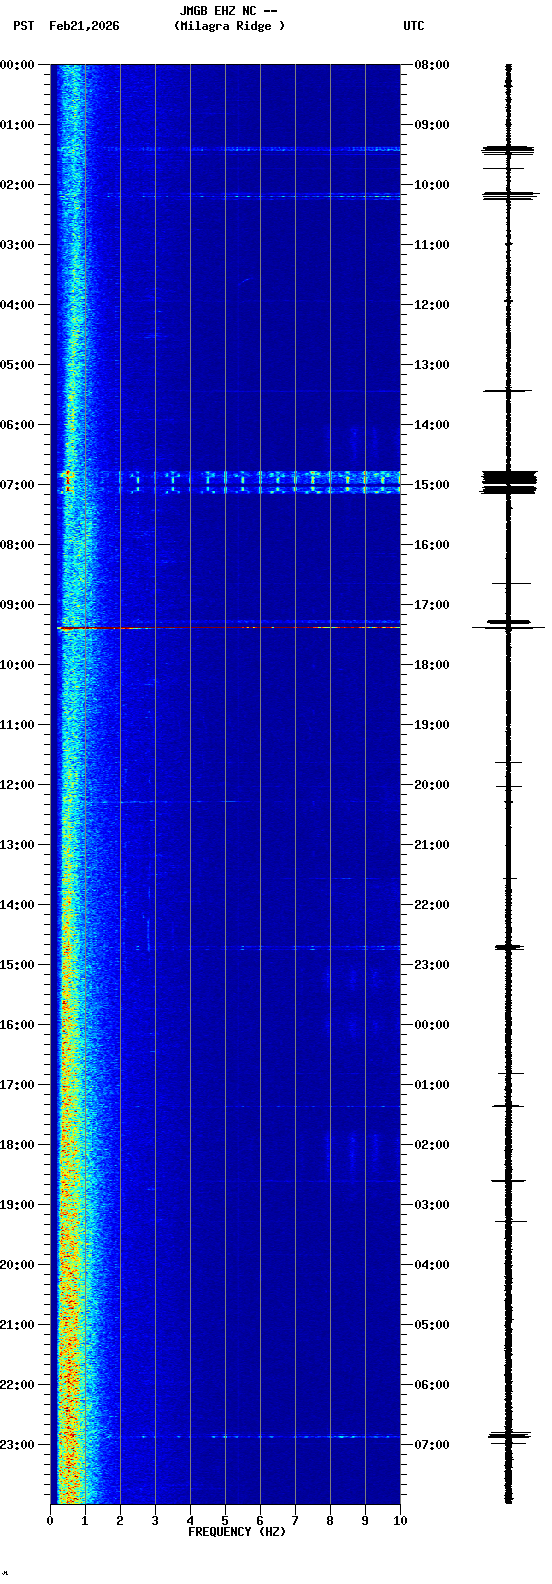This screenshot has height=1584, width=552.
Task: Click the Feb21,2026 date label
Action: (x=84, y=26)
